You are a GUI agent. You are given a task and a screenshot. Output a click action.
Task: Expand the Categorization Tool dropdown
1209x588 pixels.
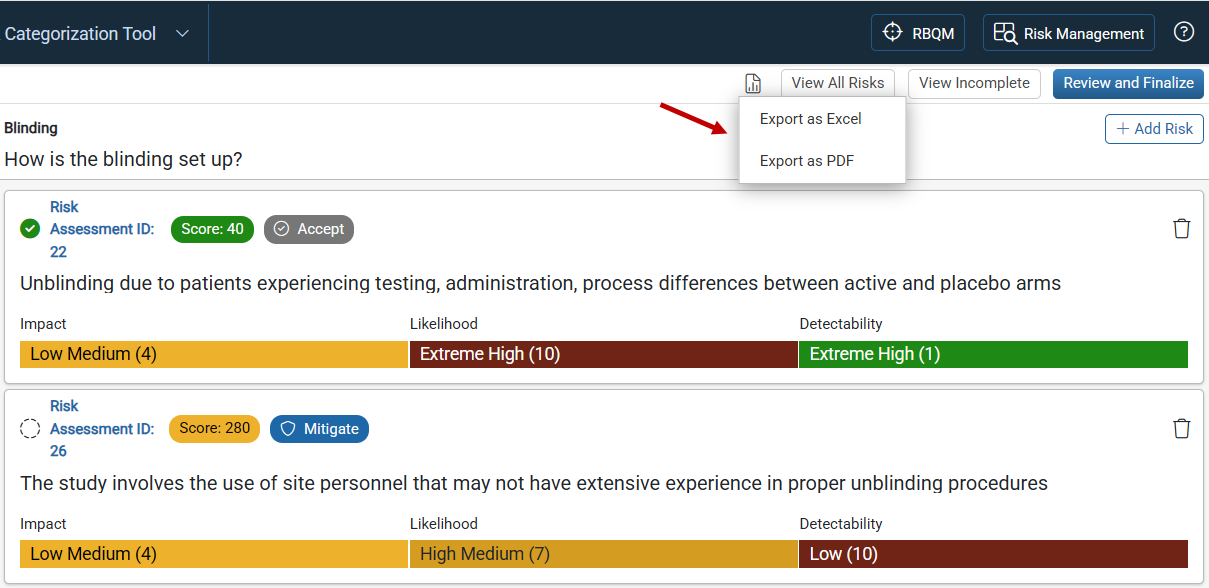point(182,33)
